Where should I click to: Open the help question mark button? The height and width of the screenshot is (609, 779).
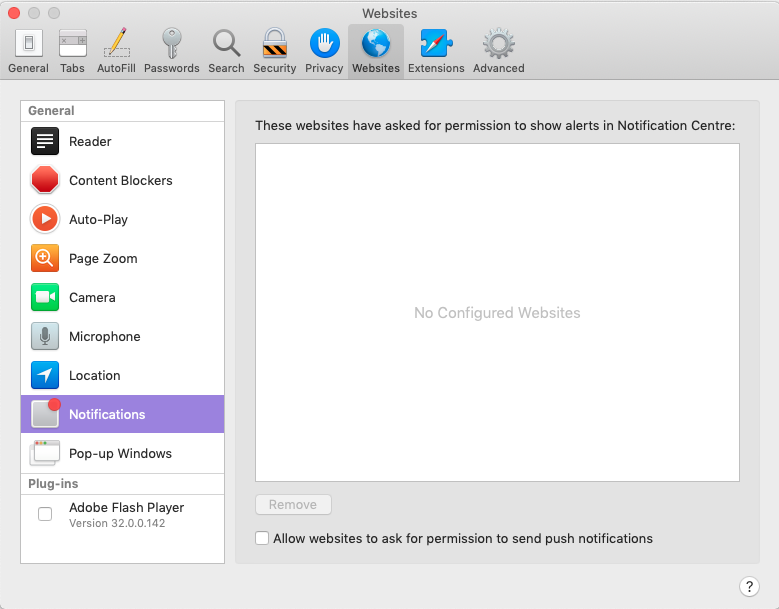click(x=749, y=586)
